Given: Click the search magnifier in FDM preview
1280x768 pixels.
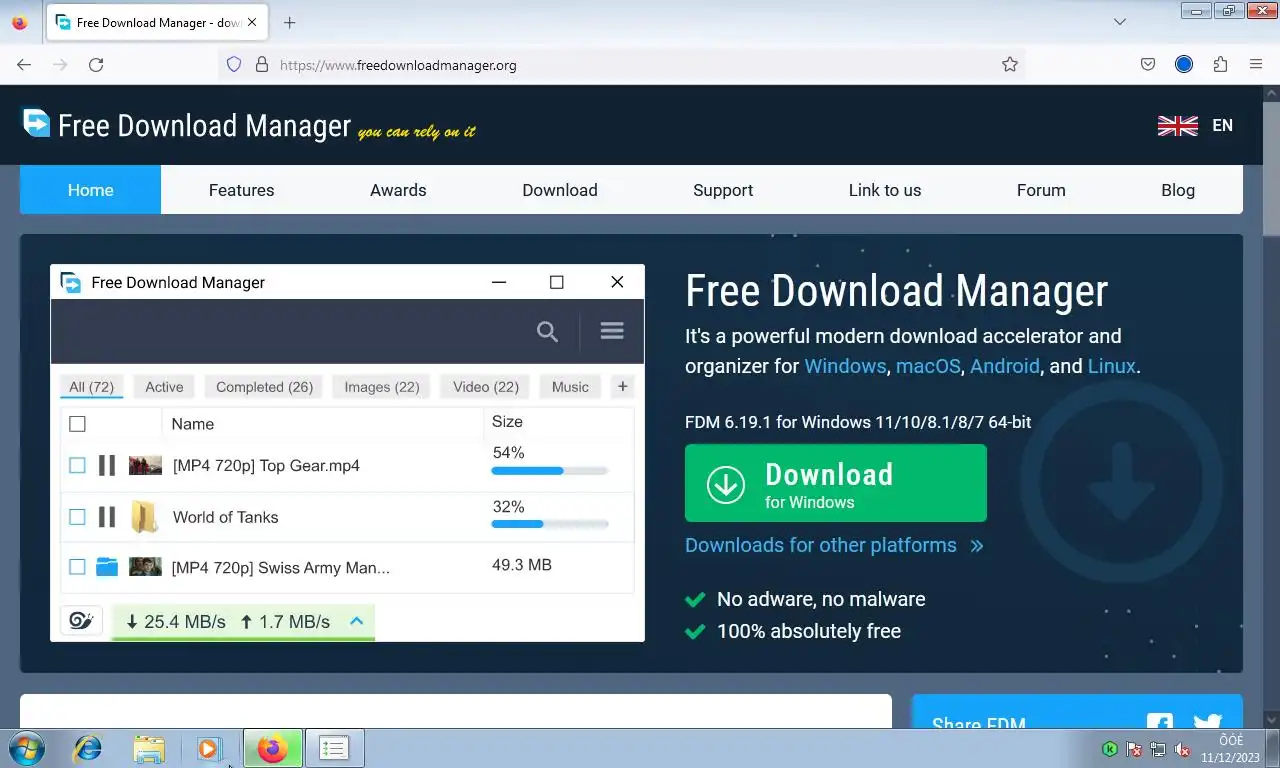Looking at the screenshot, I should tap(547, 331).
